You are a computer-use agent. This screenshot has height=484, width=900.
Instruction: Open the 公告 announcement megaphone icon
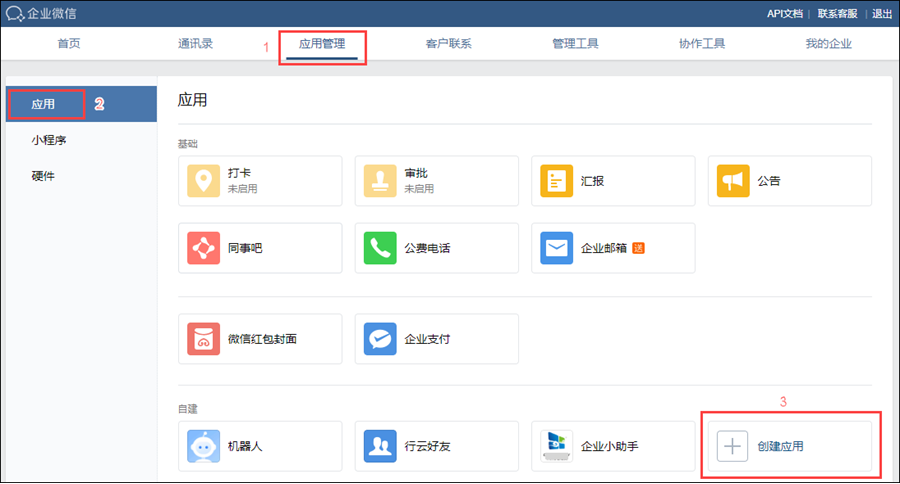pyautogui.click(x=733, y=181)
